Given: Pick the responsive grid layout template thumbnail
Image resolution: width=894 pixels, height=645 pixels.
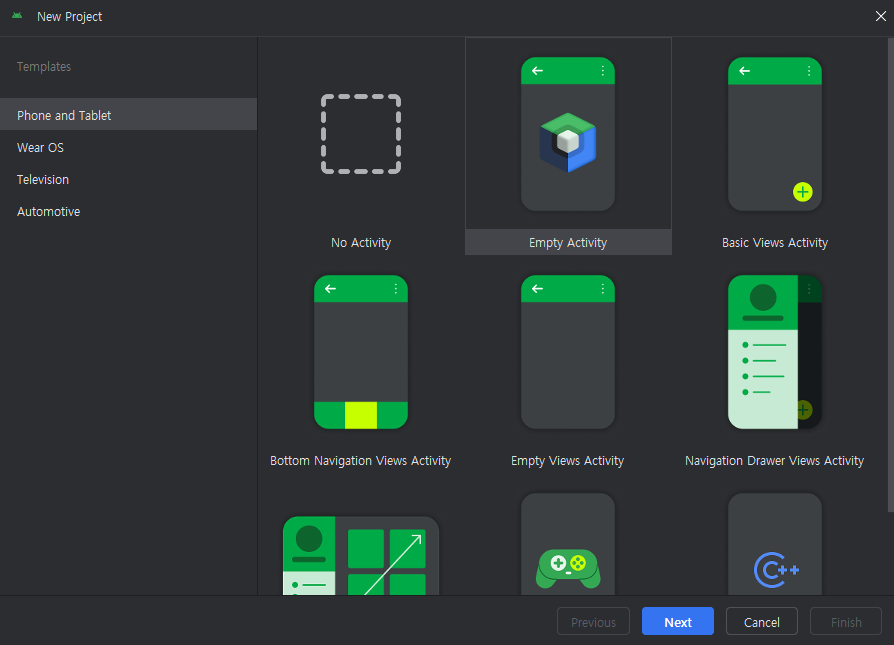Looking at the screenshot, I should pyautogui.click(x=361, y=555).
